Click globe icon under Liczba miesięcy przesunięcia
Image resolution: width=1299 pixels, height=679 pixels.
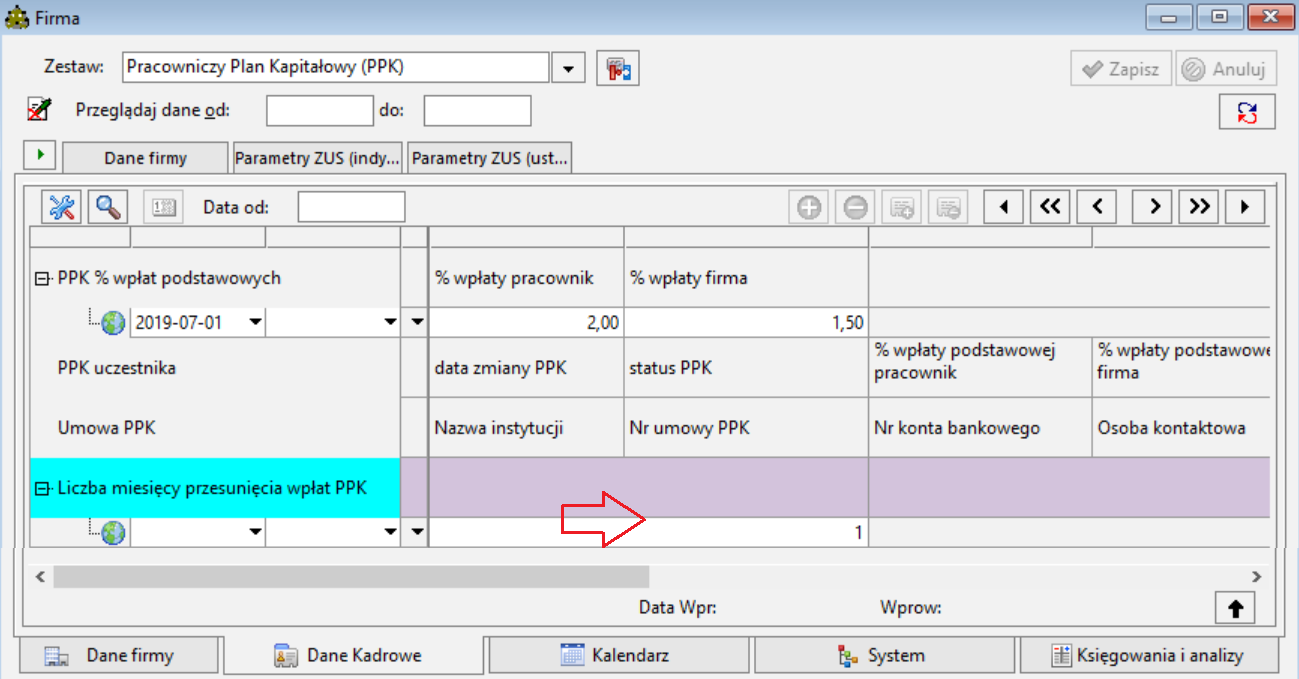(x=114, y=533)
